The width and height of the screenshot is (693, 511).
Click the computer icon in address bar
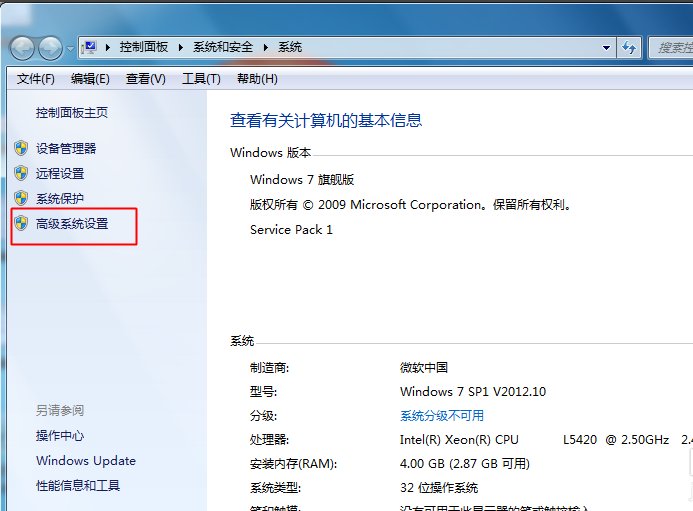[x=90, y=47]
